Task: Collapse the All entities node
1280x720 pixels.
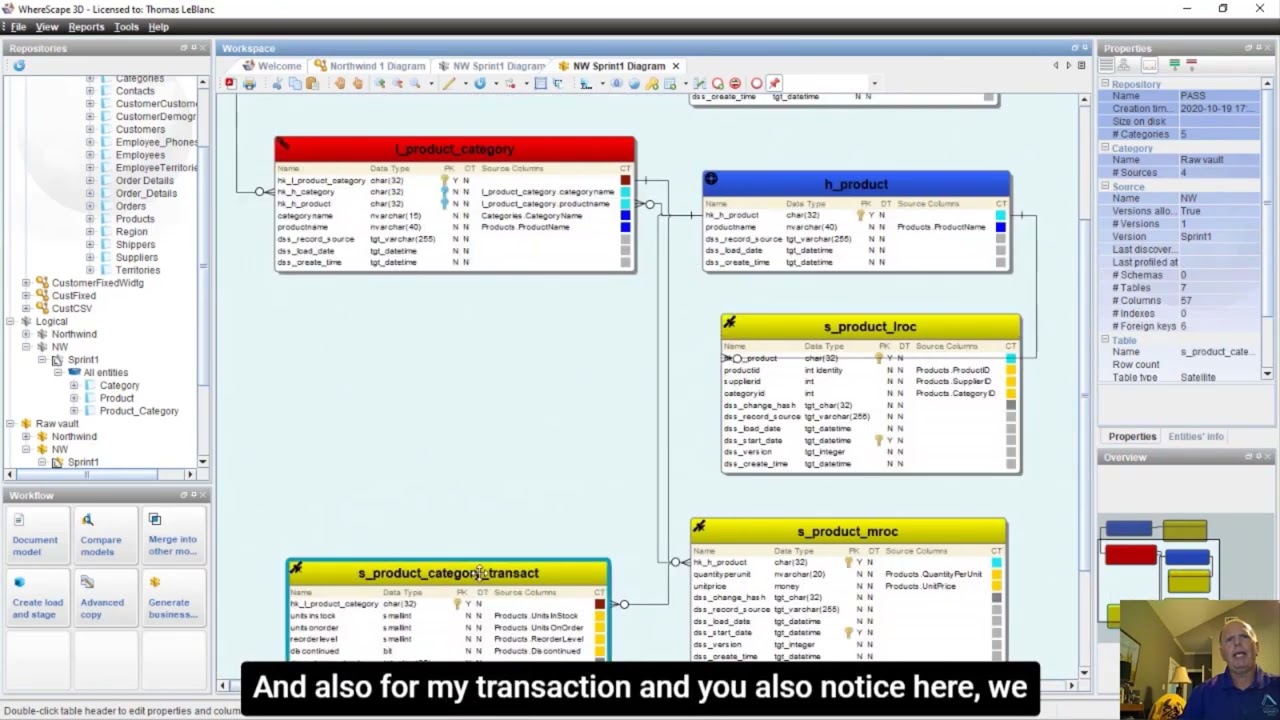Action: tap(58, 373)
